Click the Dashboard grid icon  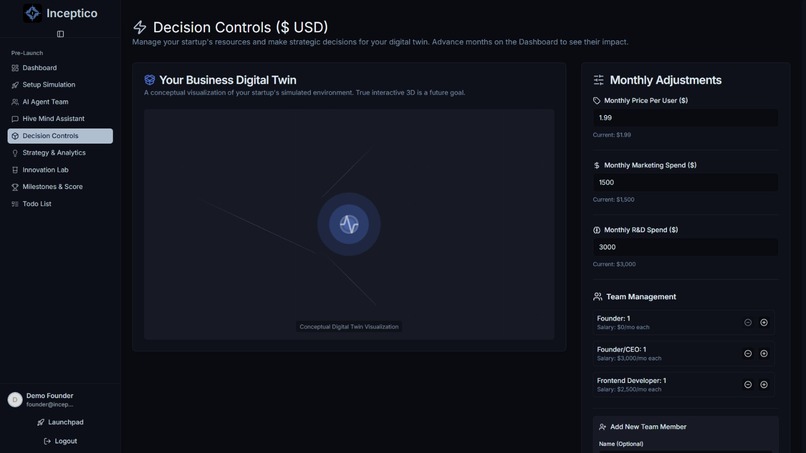(x=15, y=68)
